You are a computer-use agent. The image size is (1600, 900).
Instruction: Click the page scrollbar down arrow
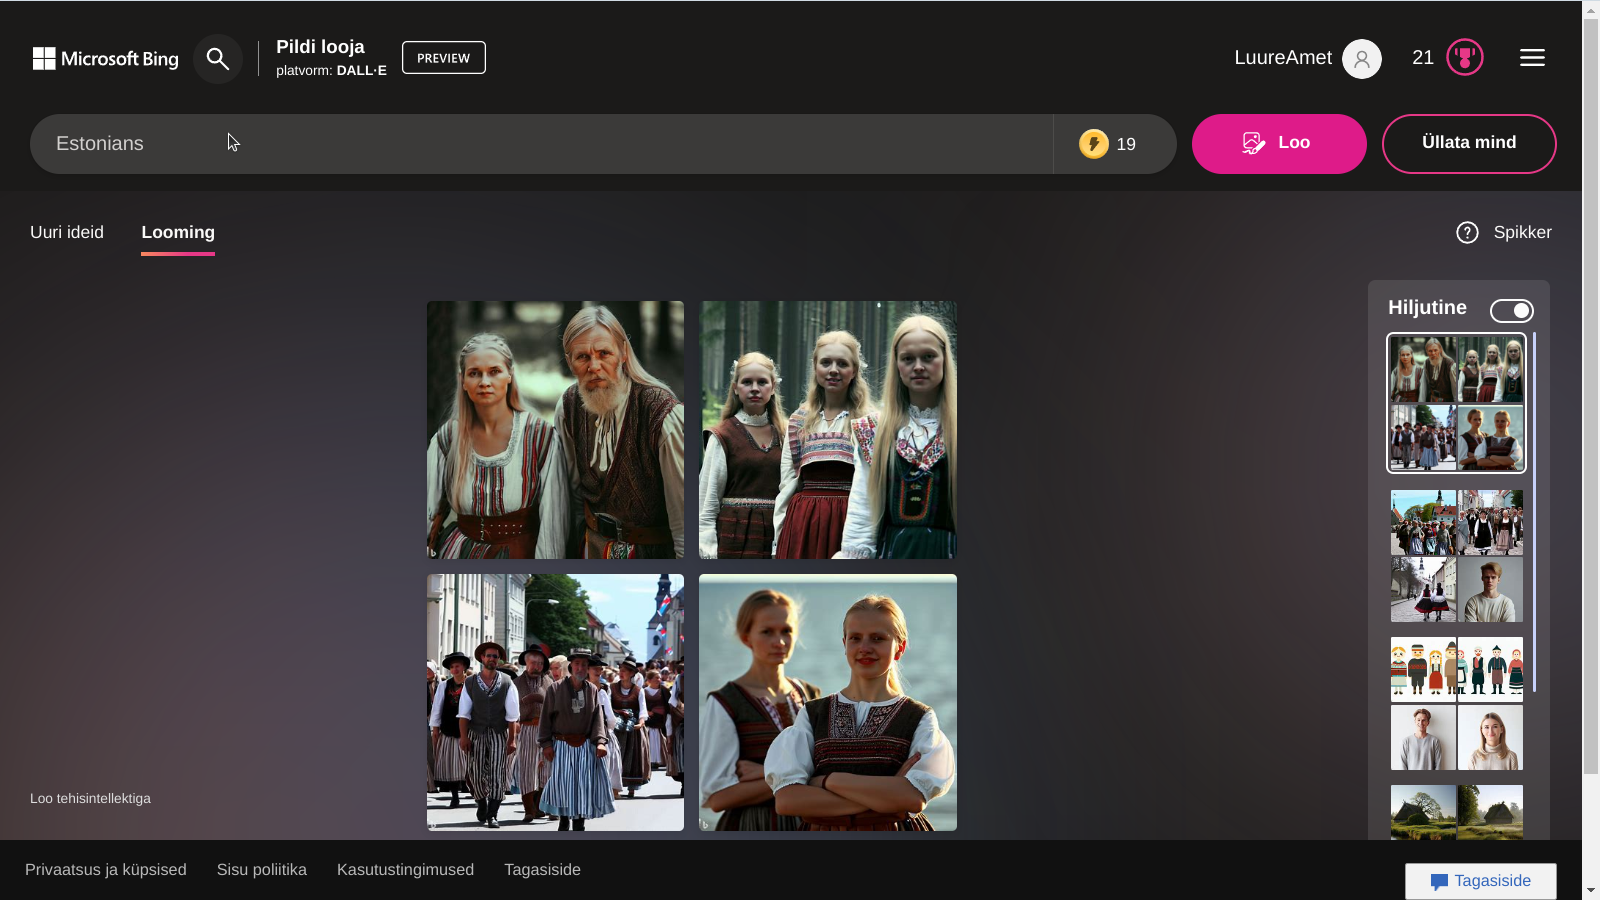(1591, 890)
